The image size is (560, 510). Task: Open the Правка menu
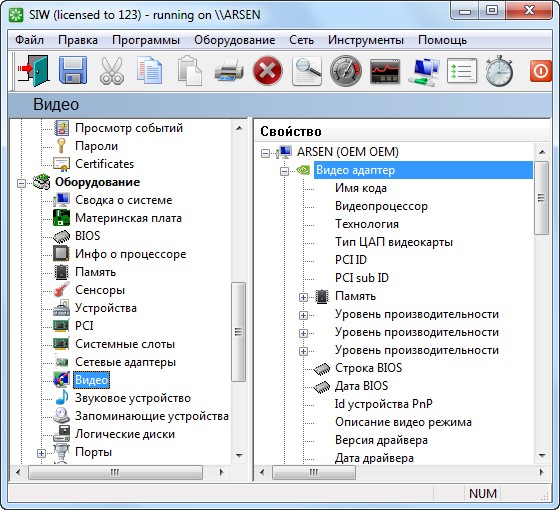click(78, 40)
